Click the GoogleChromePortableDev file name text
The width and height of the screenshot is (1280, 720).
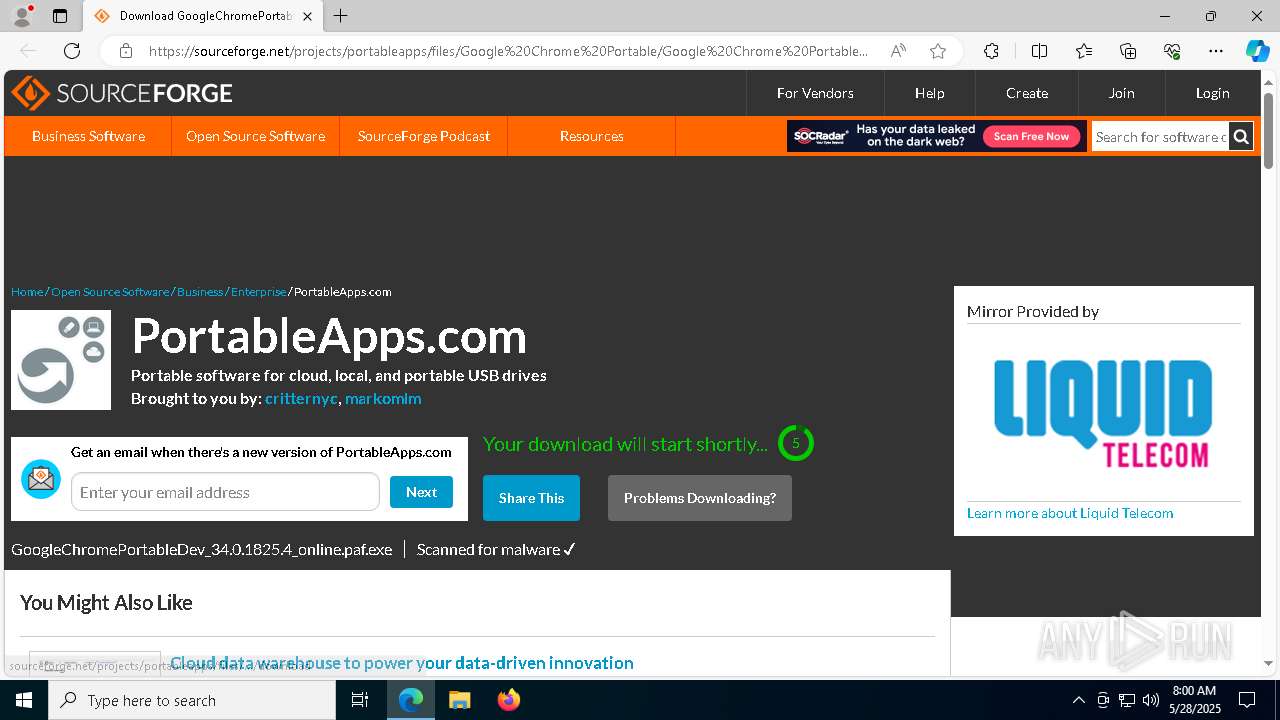[x=202, y=549]
